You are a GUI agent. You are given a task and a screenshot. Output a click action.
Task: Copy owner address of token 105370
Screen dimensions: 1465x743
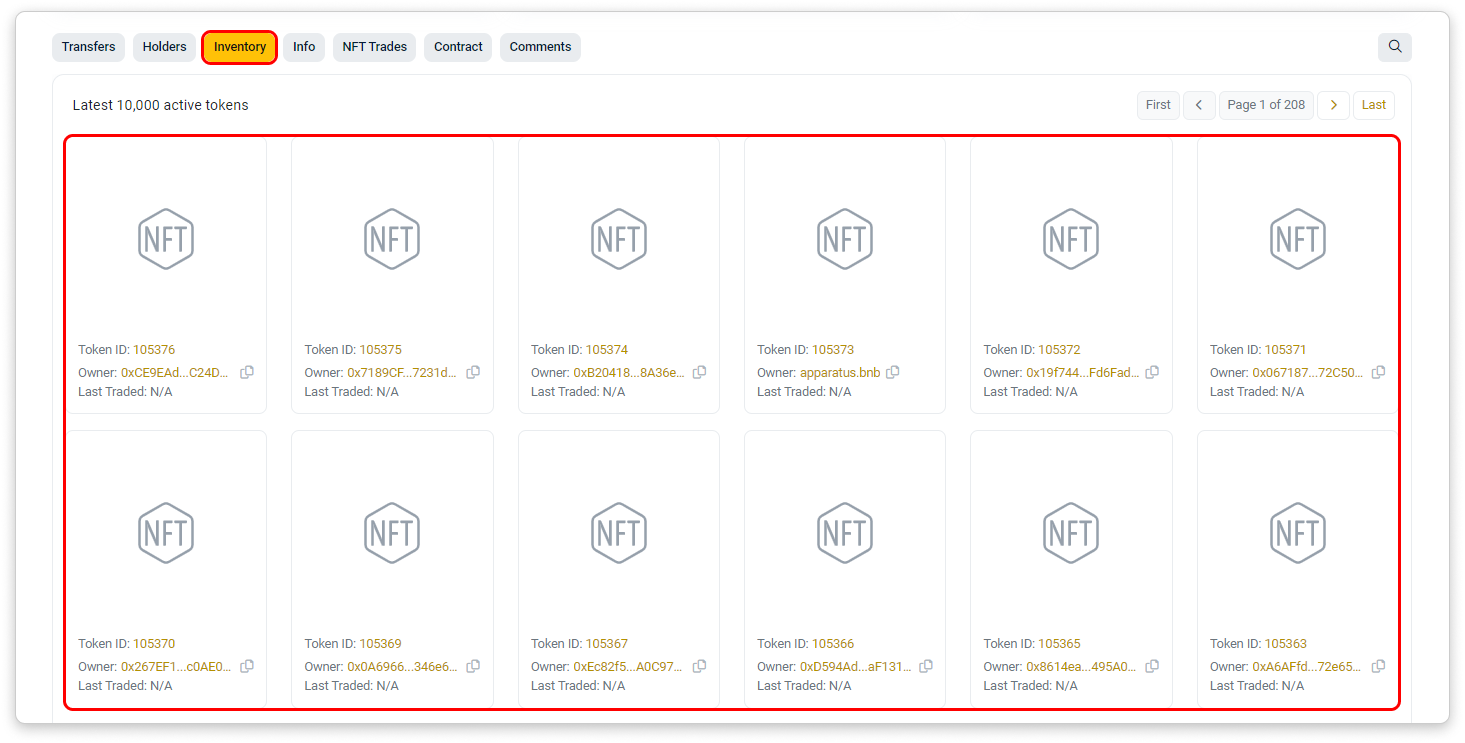[247, 666]
